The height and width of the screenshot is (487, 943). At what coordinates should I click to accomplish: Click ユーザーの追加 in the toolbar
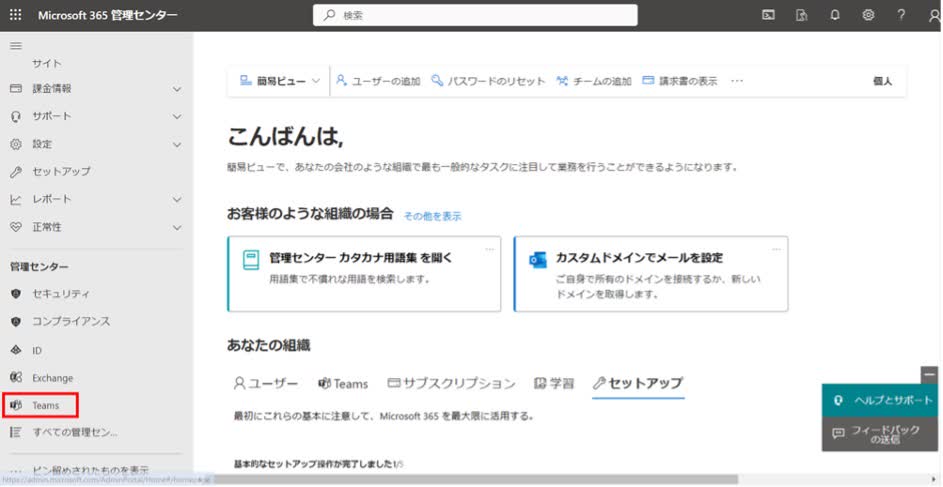tap(378, 81)
